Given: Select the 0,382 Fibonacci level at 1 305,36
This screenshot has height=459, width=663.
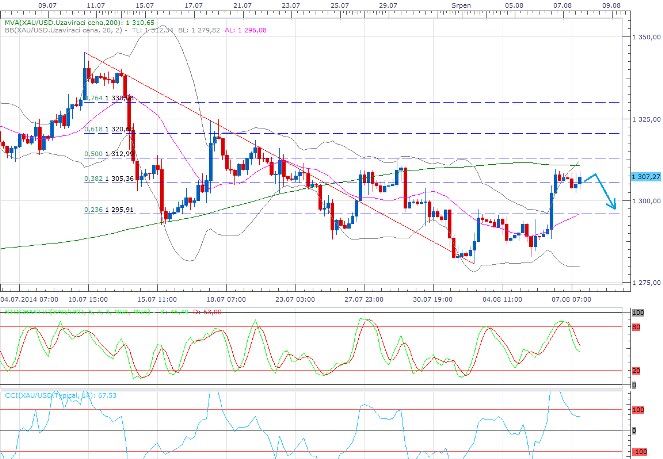Looking at the screenshot, I should pos(110,180).
